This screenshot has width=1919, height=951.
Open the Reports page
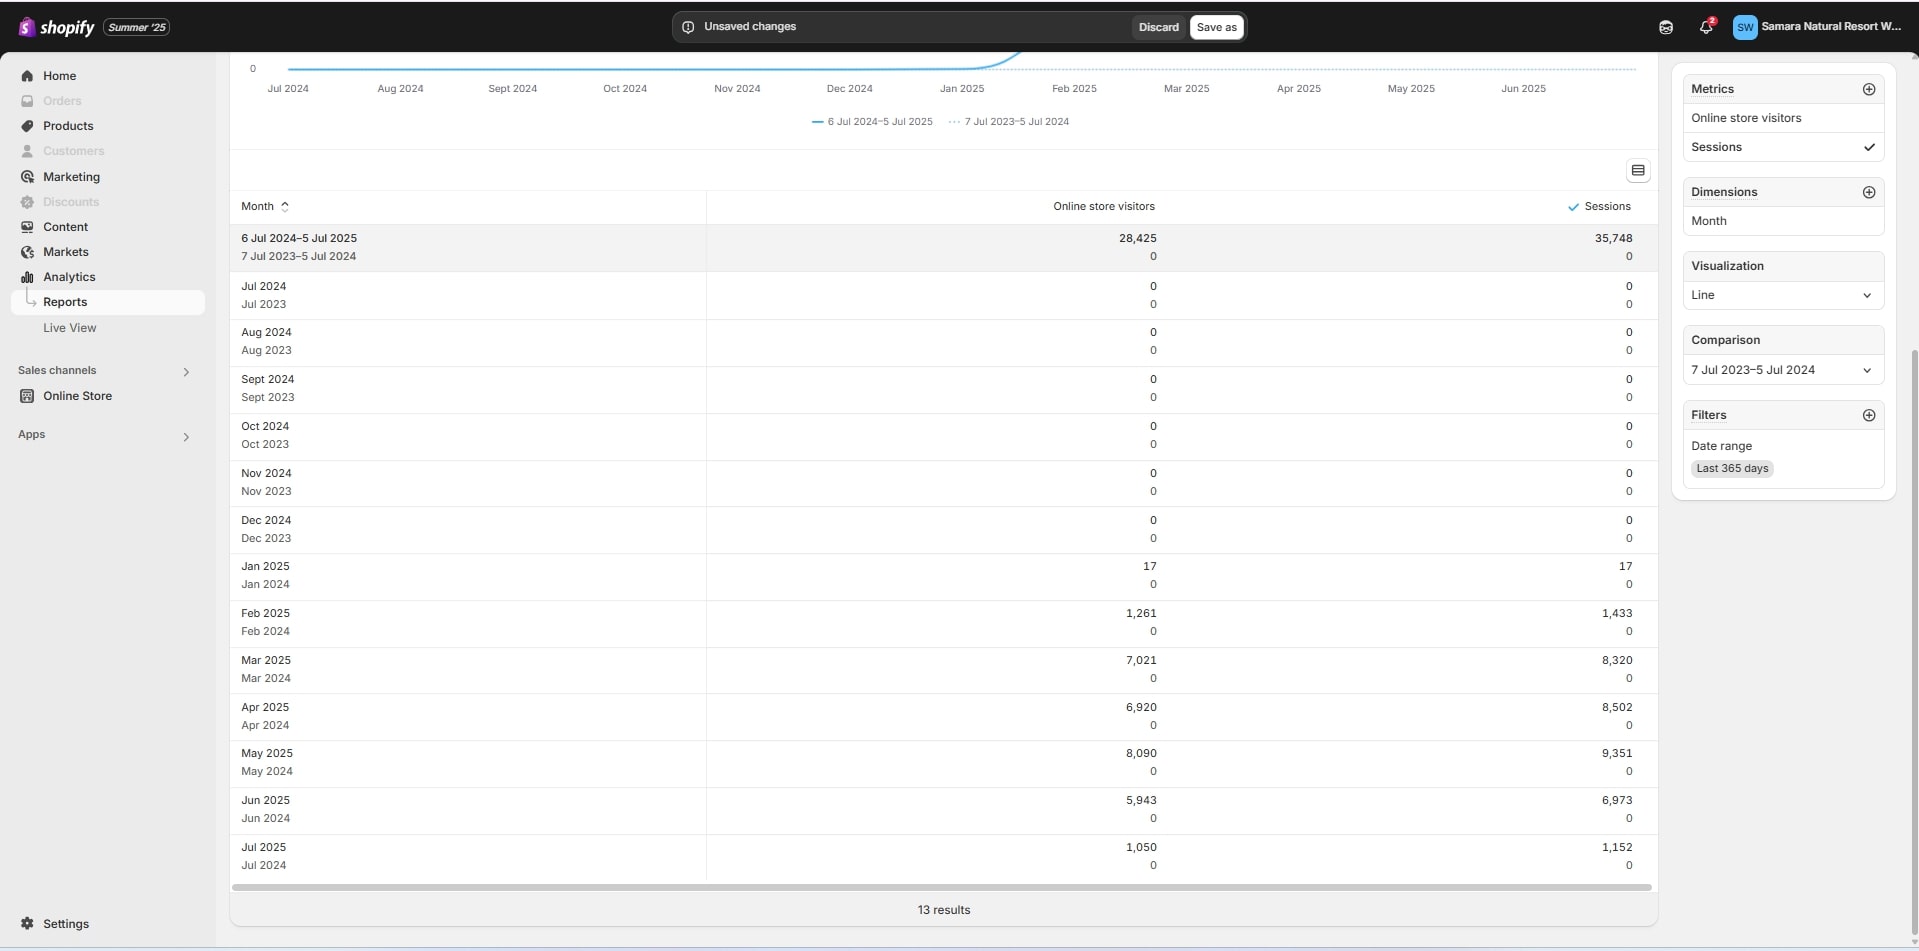click(x=65, y=302)
